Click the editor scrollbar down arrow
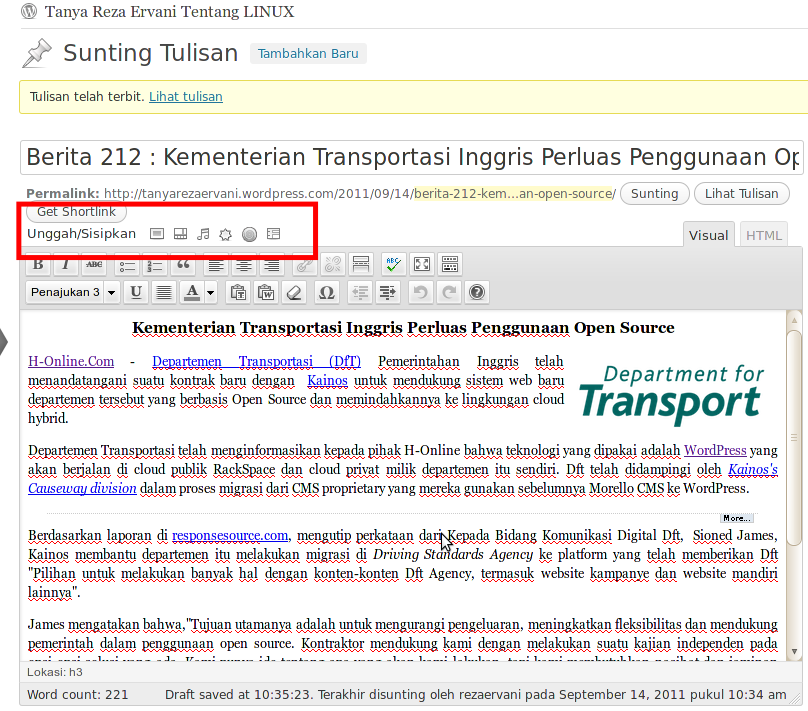The width and height of the screenshot is (808, 711). 794,652
